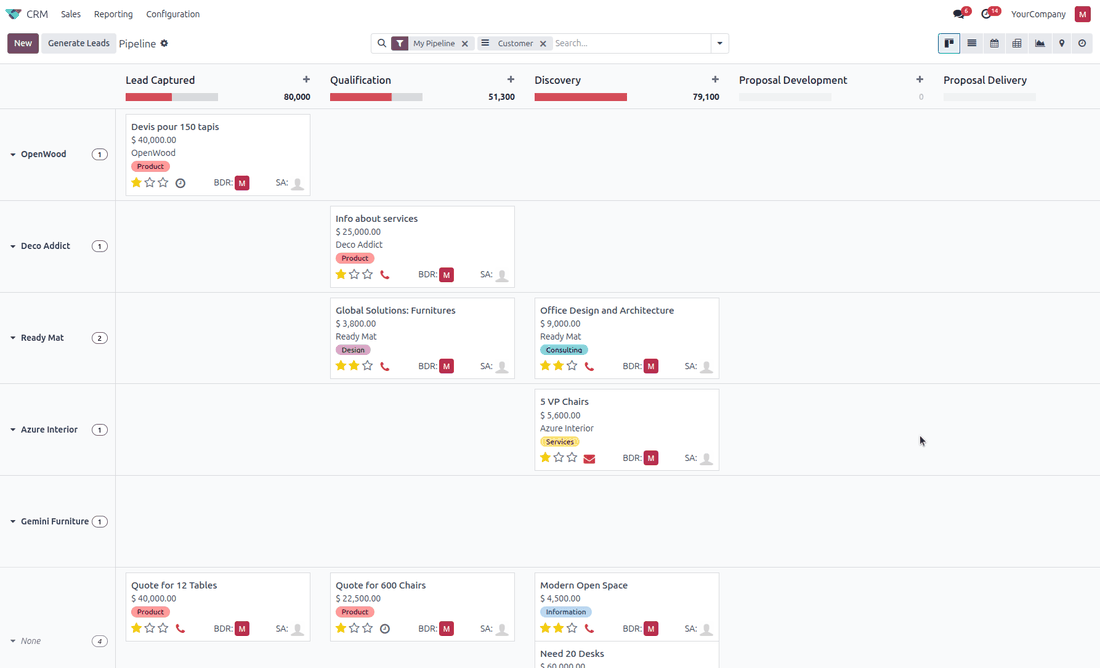The image size is (1100, 668).
Task: Open the Configuration menu
Action: [x=173, y=14]
